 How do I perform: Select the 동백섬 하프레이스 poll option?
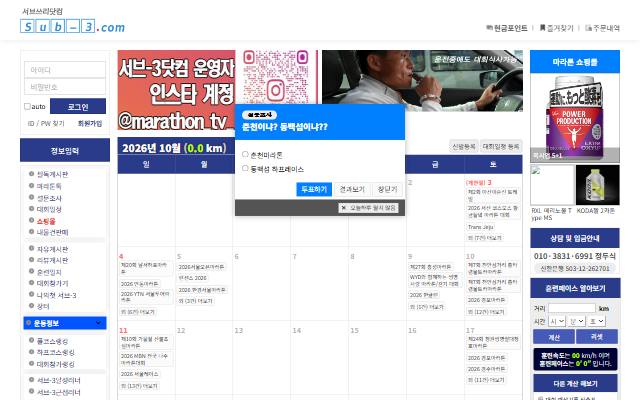point(245,168)
